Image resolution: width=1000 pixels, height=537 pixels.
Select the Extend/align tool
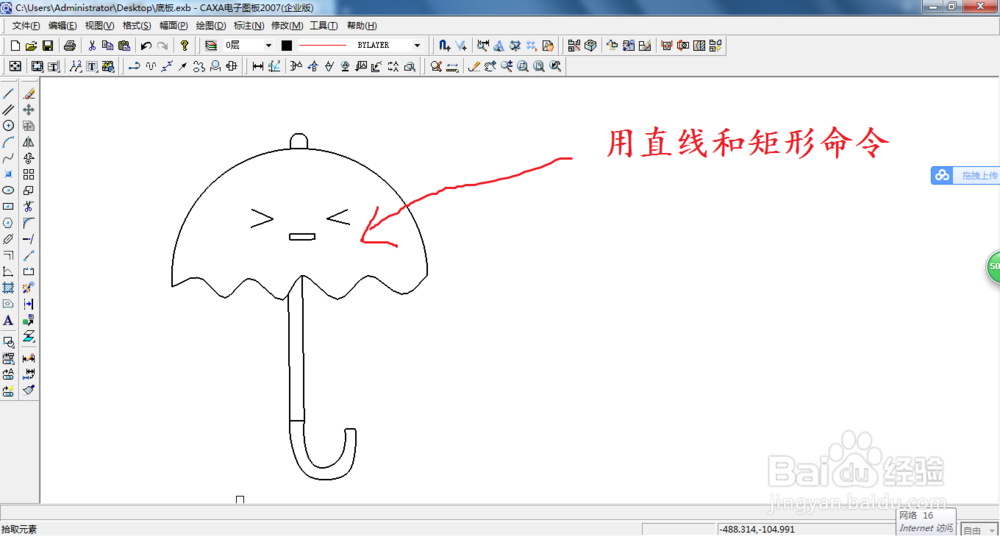pos(29,239)
